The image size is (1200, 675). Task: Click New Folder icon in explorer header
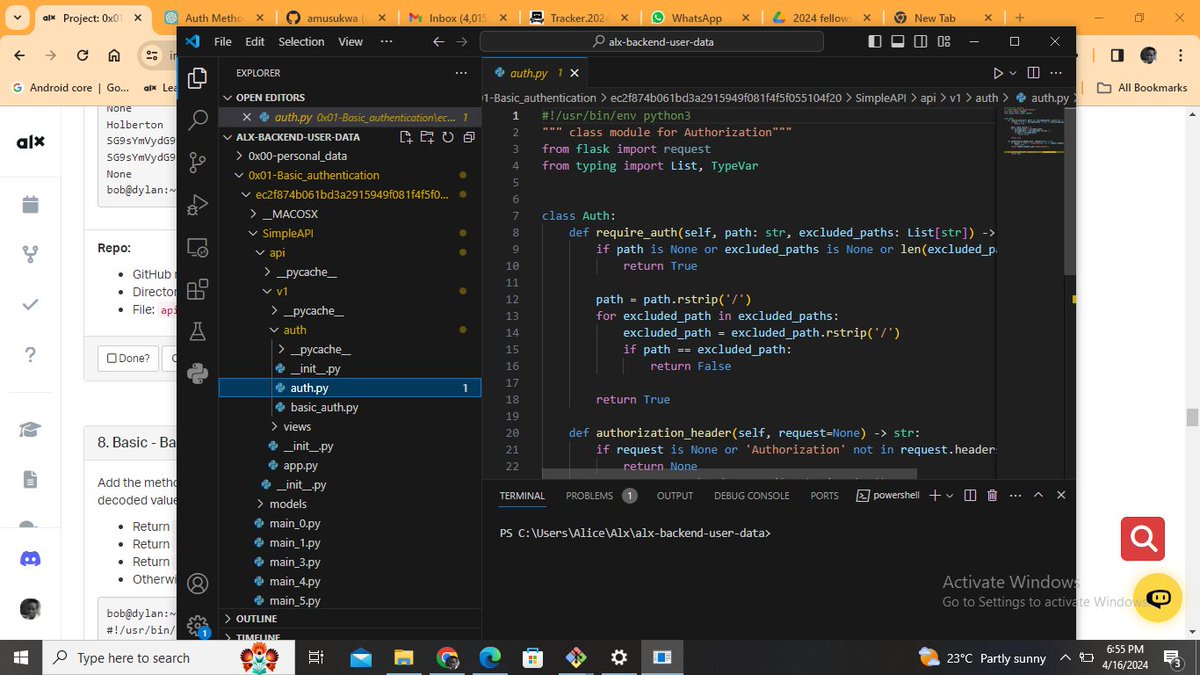pos(427,137)
